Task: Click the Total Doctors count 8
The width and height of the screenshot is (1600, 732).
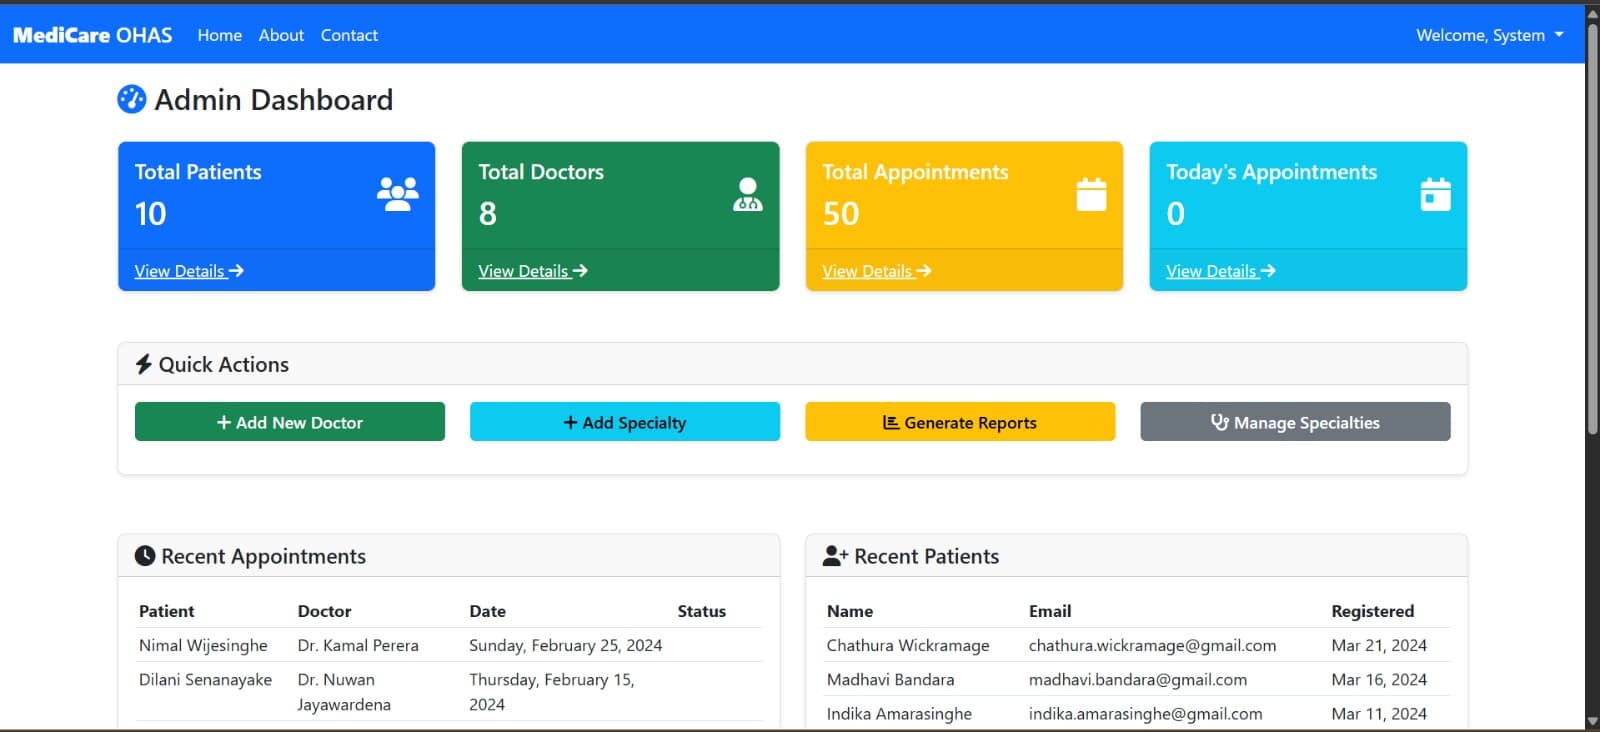Action: coord(487,213)
